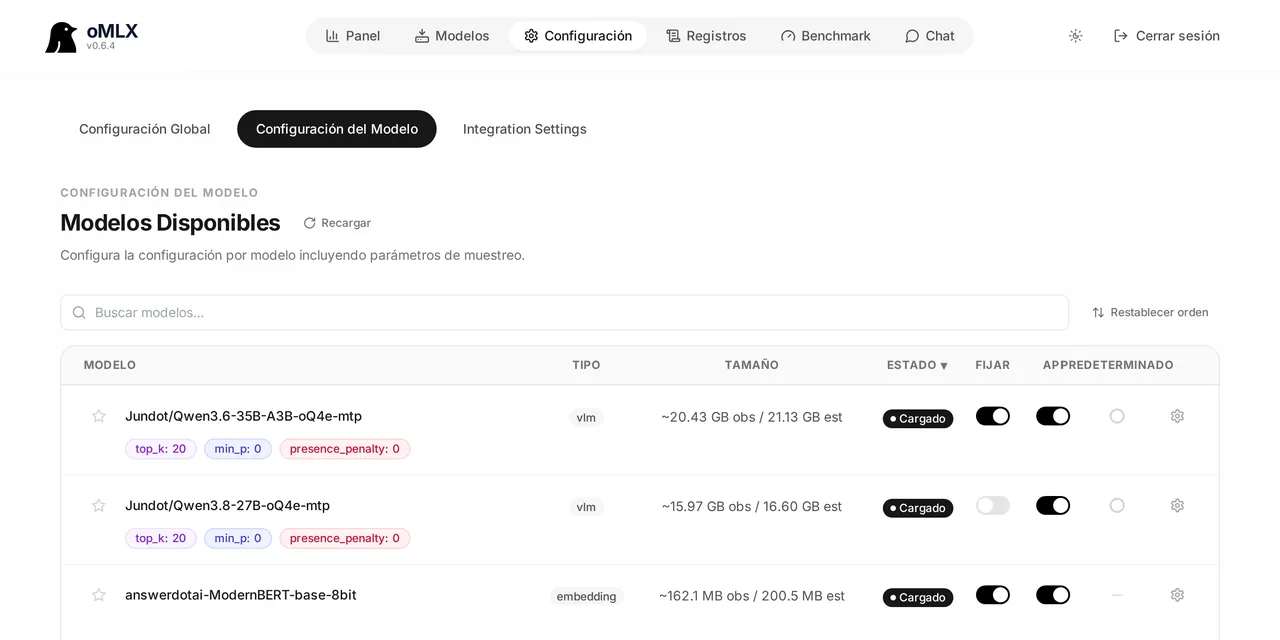Open settings gear for Qwen3.8-27B model
1280x640 pixels.
pos(1177,506)
